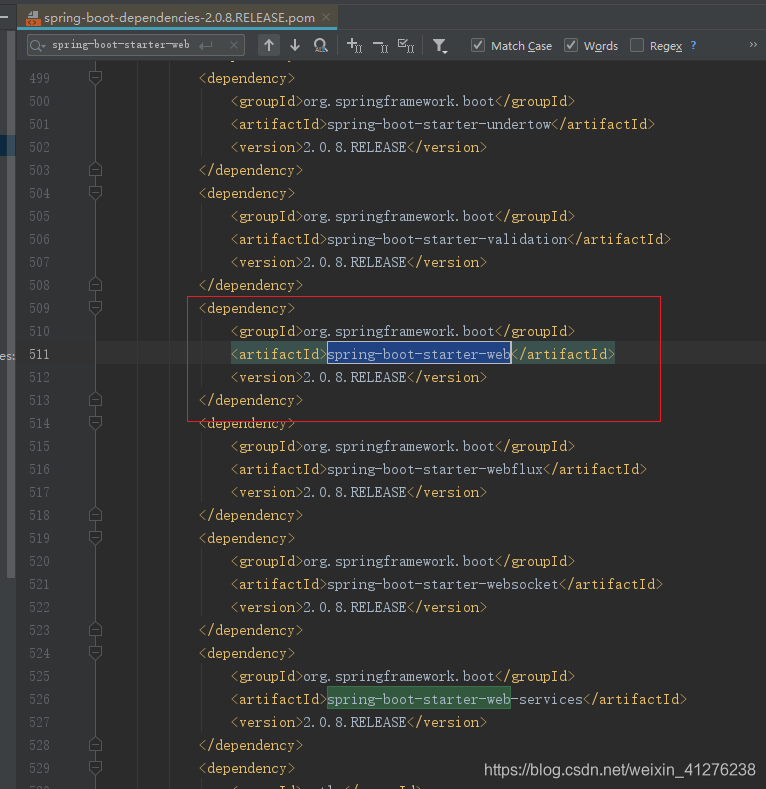Collapse dependency block at line 504
766x789 pixels.
[x=96, y=192]
